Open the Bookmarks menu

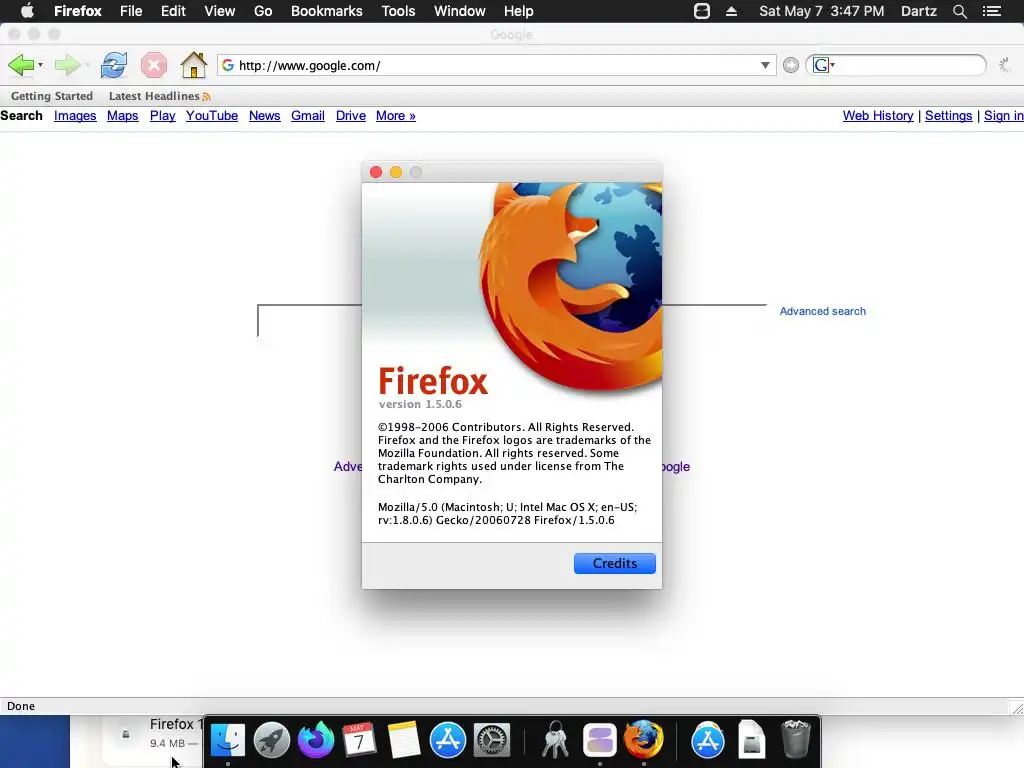327,11
